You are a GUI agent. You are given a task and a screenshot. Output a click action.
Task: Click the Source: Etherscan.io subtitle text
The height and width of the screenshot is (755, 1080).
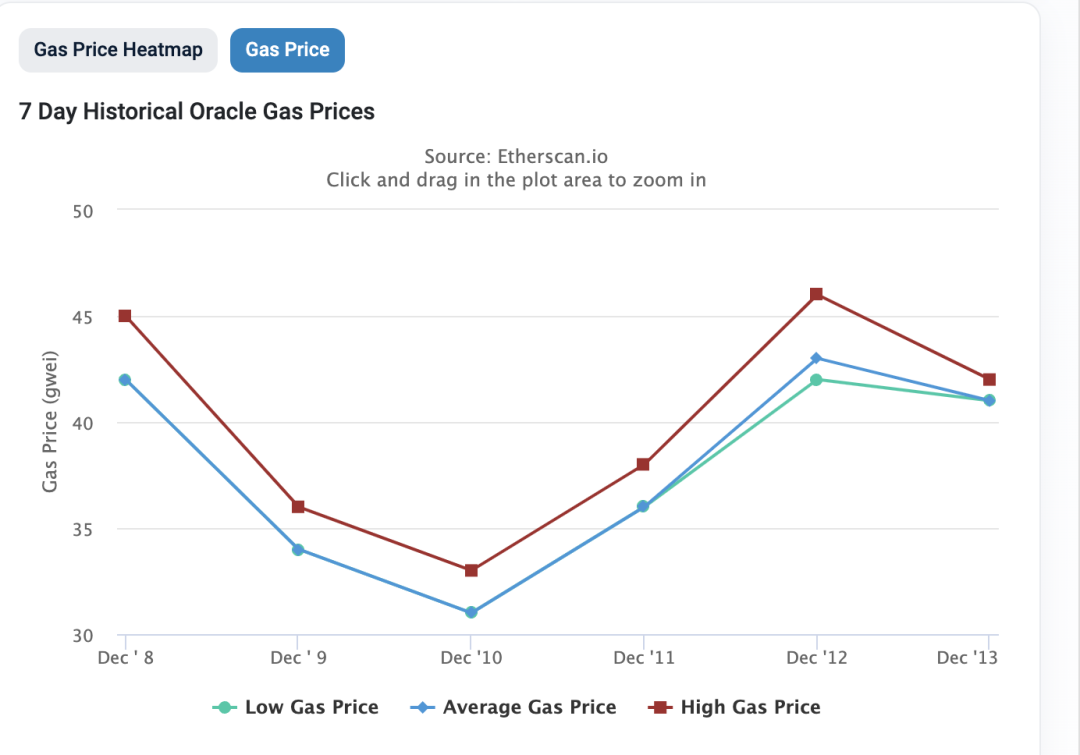pos(516,157)
